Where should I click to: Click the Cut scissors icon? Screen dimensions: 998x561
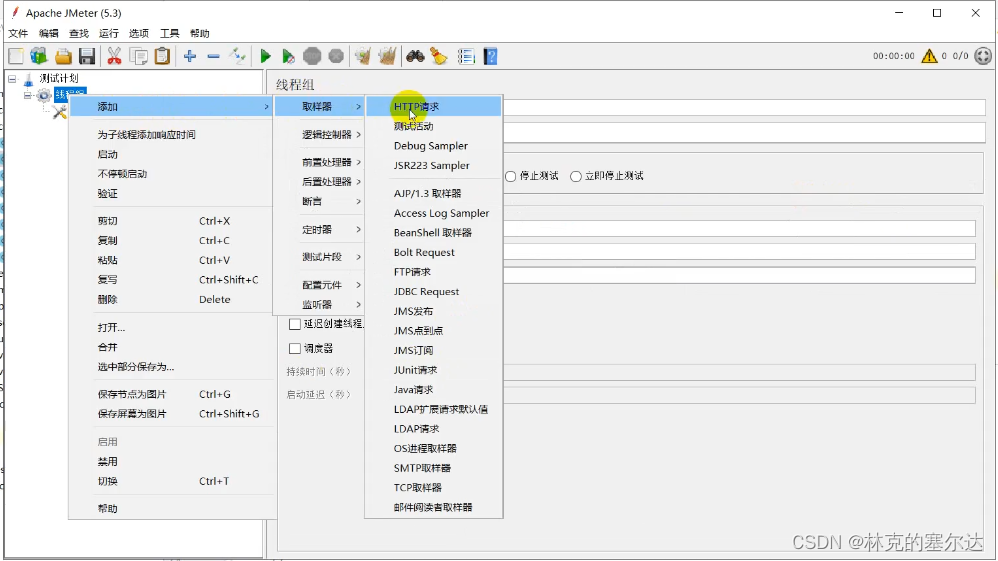(114, 56)
